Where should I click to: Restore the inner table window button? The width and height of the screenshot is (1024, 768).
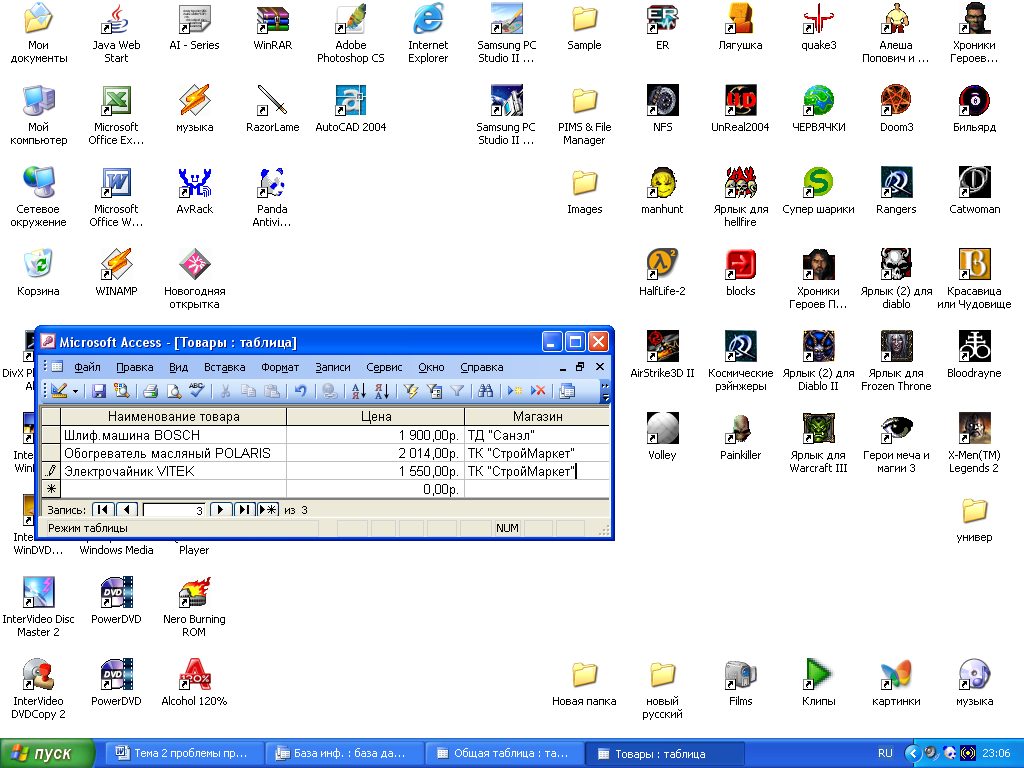pyautogui.click(x=580, y=367)
